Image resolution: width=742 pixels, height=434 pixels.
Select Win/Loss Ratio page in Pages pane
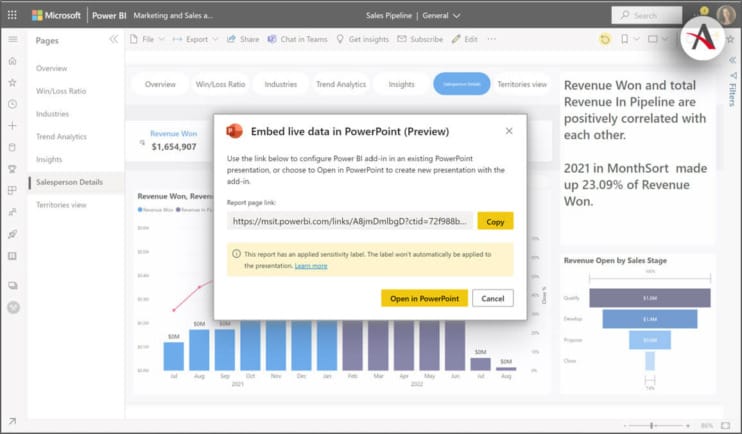tap(61, 91)
